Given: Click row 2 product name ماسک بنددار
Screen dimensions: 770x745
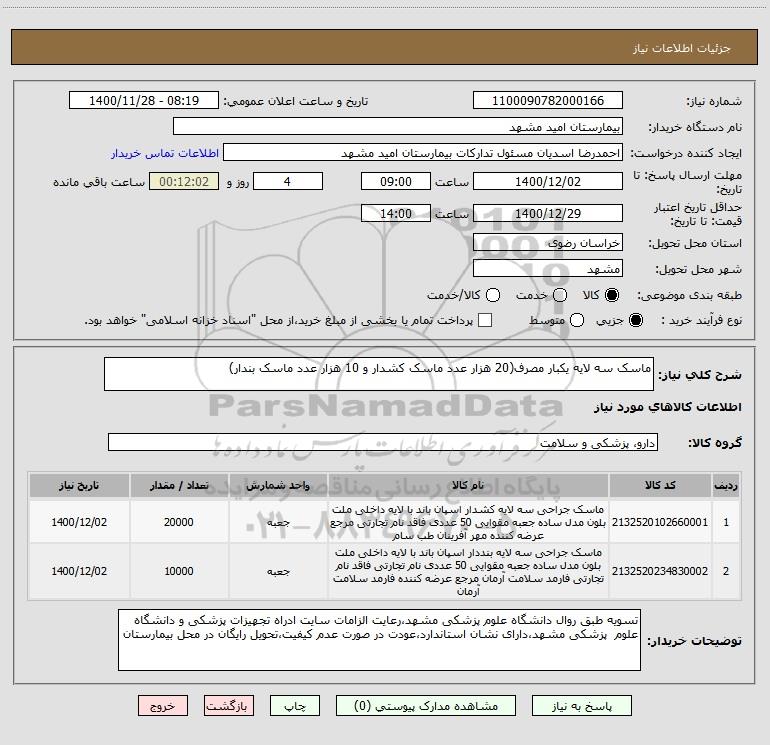Looking at the screenshot, I should pyautogui.click(x=468, y=572).
